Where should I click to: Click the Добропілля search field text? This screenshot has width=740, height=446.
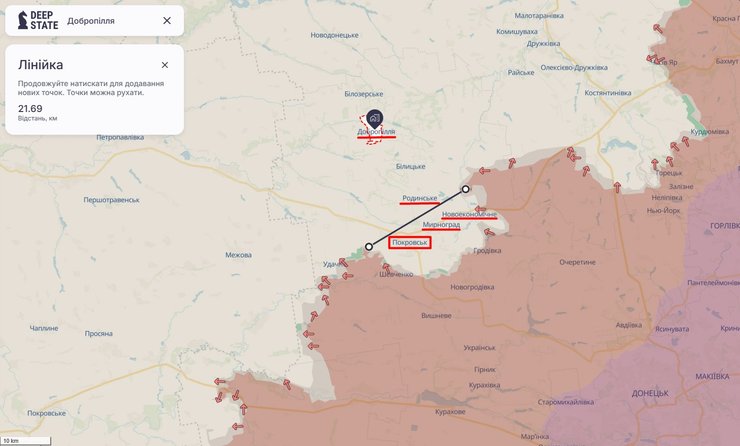tap(91, 21)
